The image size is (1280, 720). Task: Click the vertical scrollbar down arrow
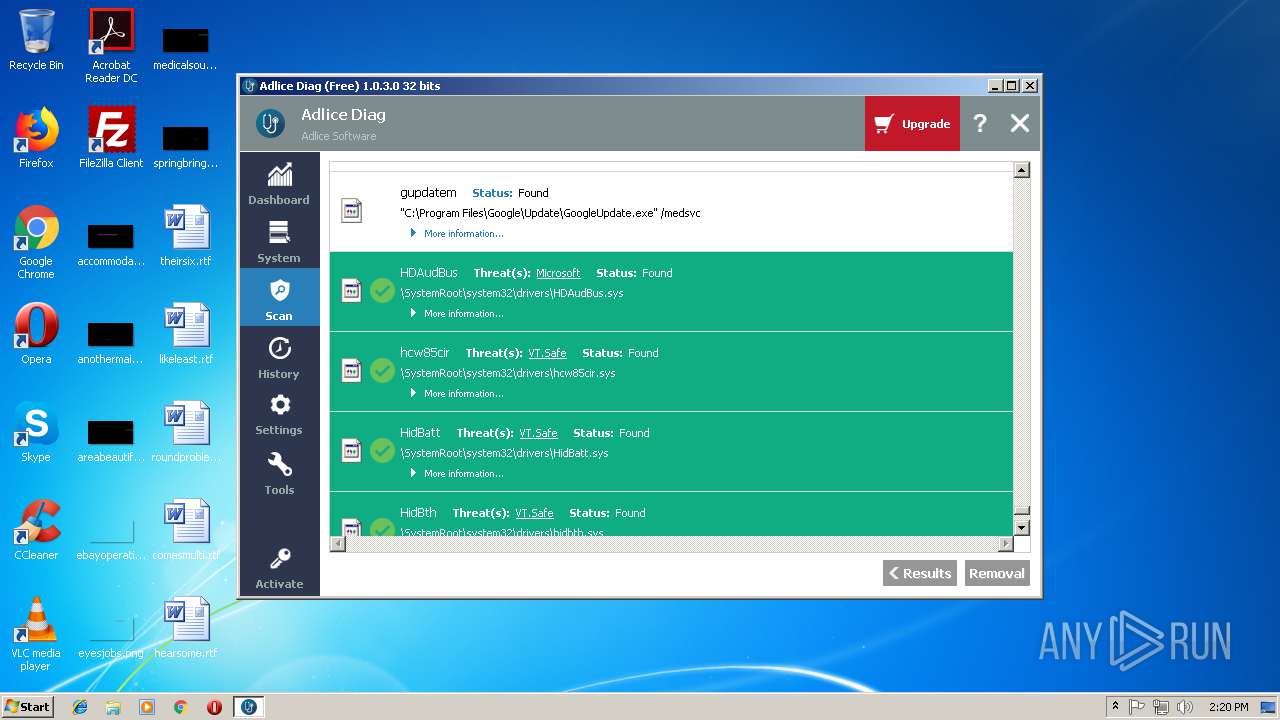pyautogui.click(x=1021, y=527)
